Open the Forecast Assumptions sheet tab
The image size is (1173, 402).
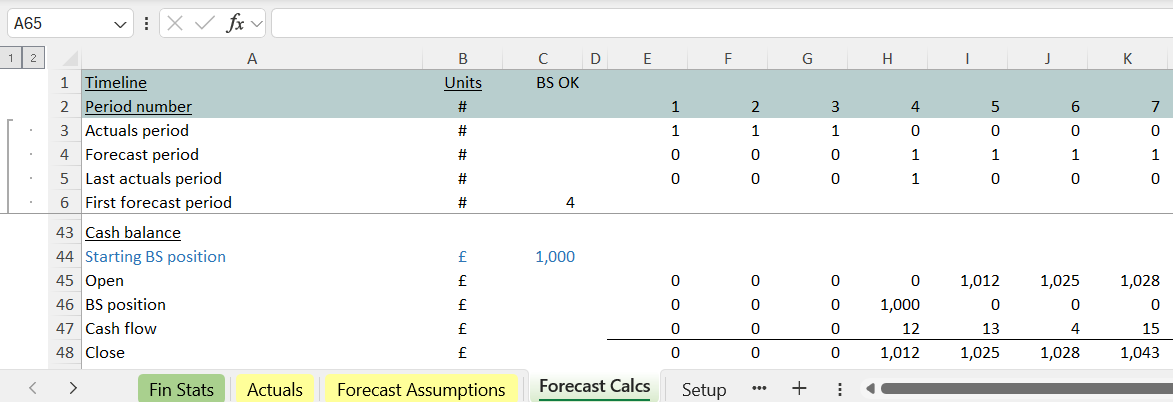tap(421, 389)
